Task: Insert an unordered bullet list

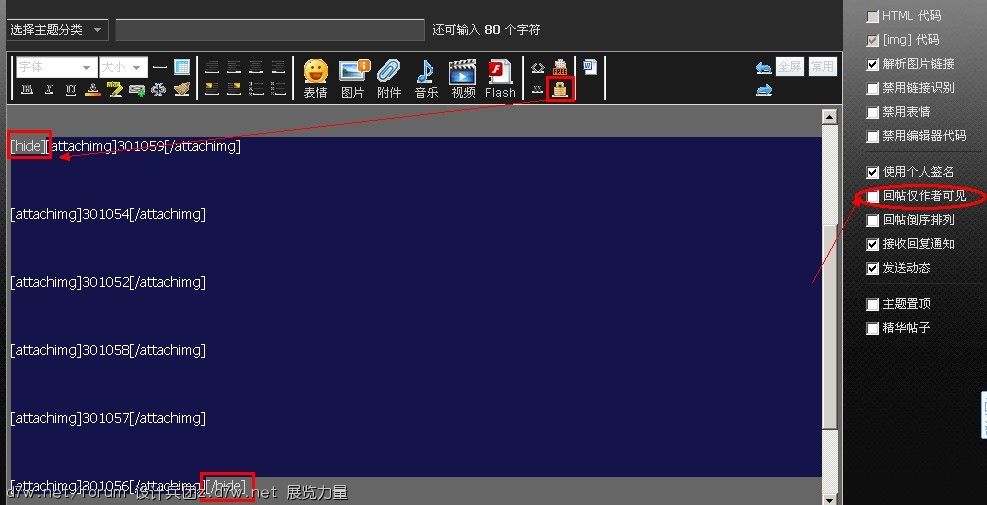Action: click(x=278, y=89)
